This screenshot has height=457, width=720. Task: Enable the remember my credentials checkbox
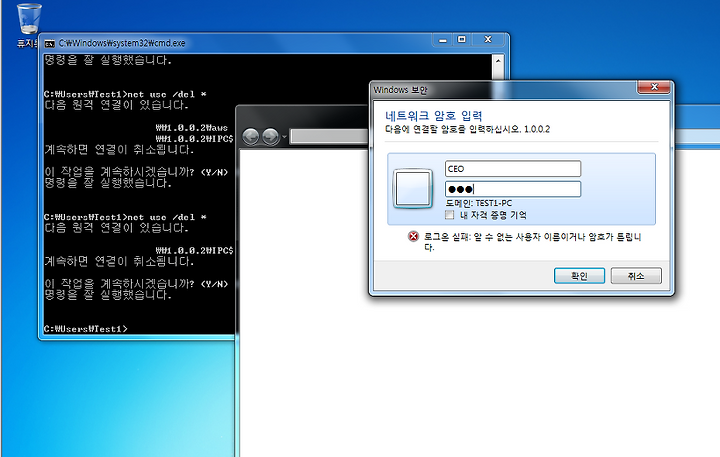[x=450, y=214]
